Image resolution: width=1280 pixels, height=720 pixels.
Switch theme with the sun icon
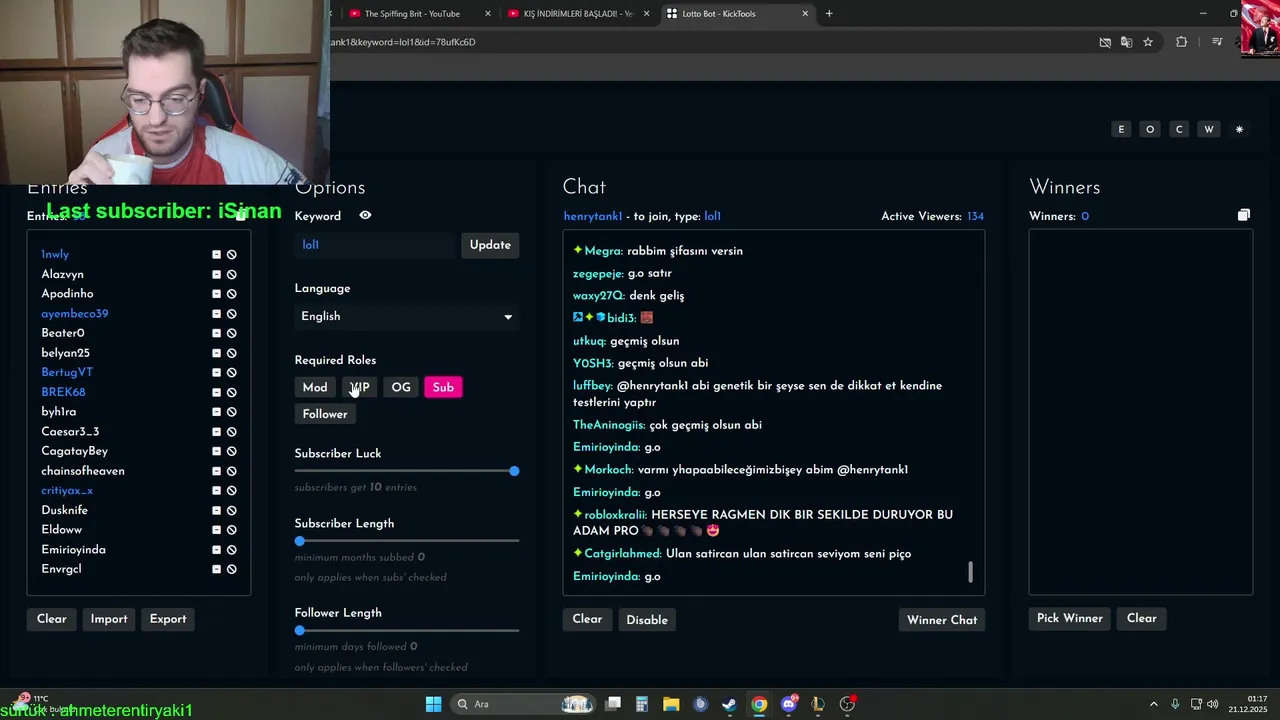point(1239,130)
